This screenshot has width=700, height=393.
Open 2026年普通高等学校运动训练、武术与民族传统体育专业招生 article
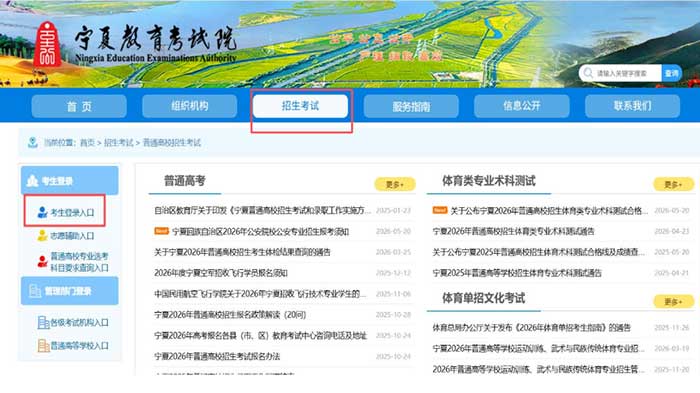(x=538, y=369)
